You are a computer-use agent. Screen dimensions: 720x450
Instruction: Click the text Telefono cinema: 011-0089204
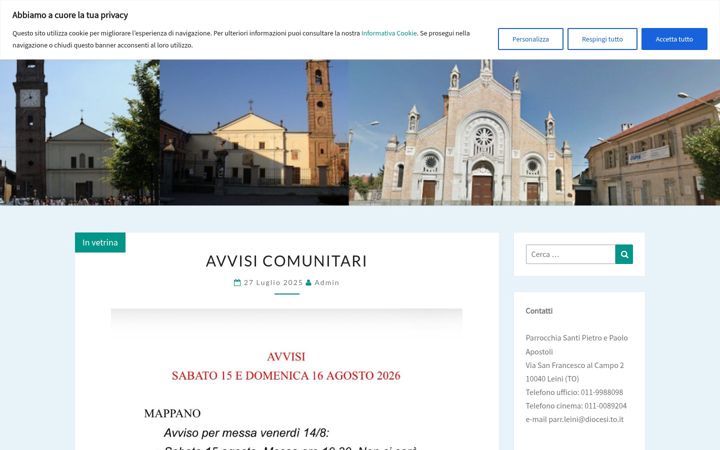576,405
